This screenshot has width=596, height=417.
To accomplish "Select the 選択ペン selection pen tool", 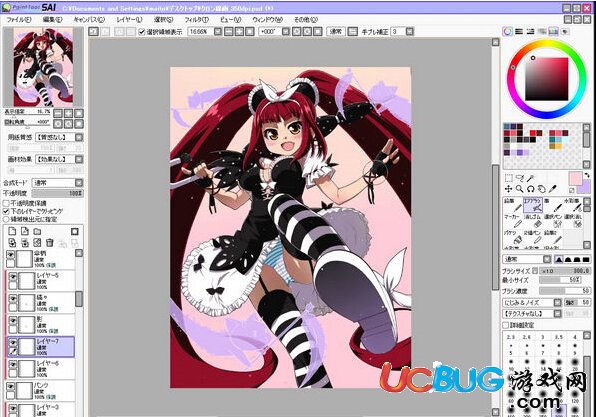I will point(553,221).
